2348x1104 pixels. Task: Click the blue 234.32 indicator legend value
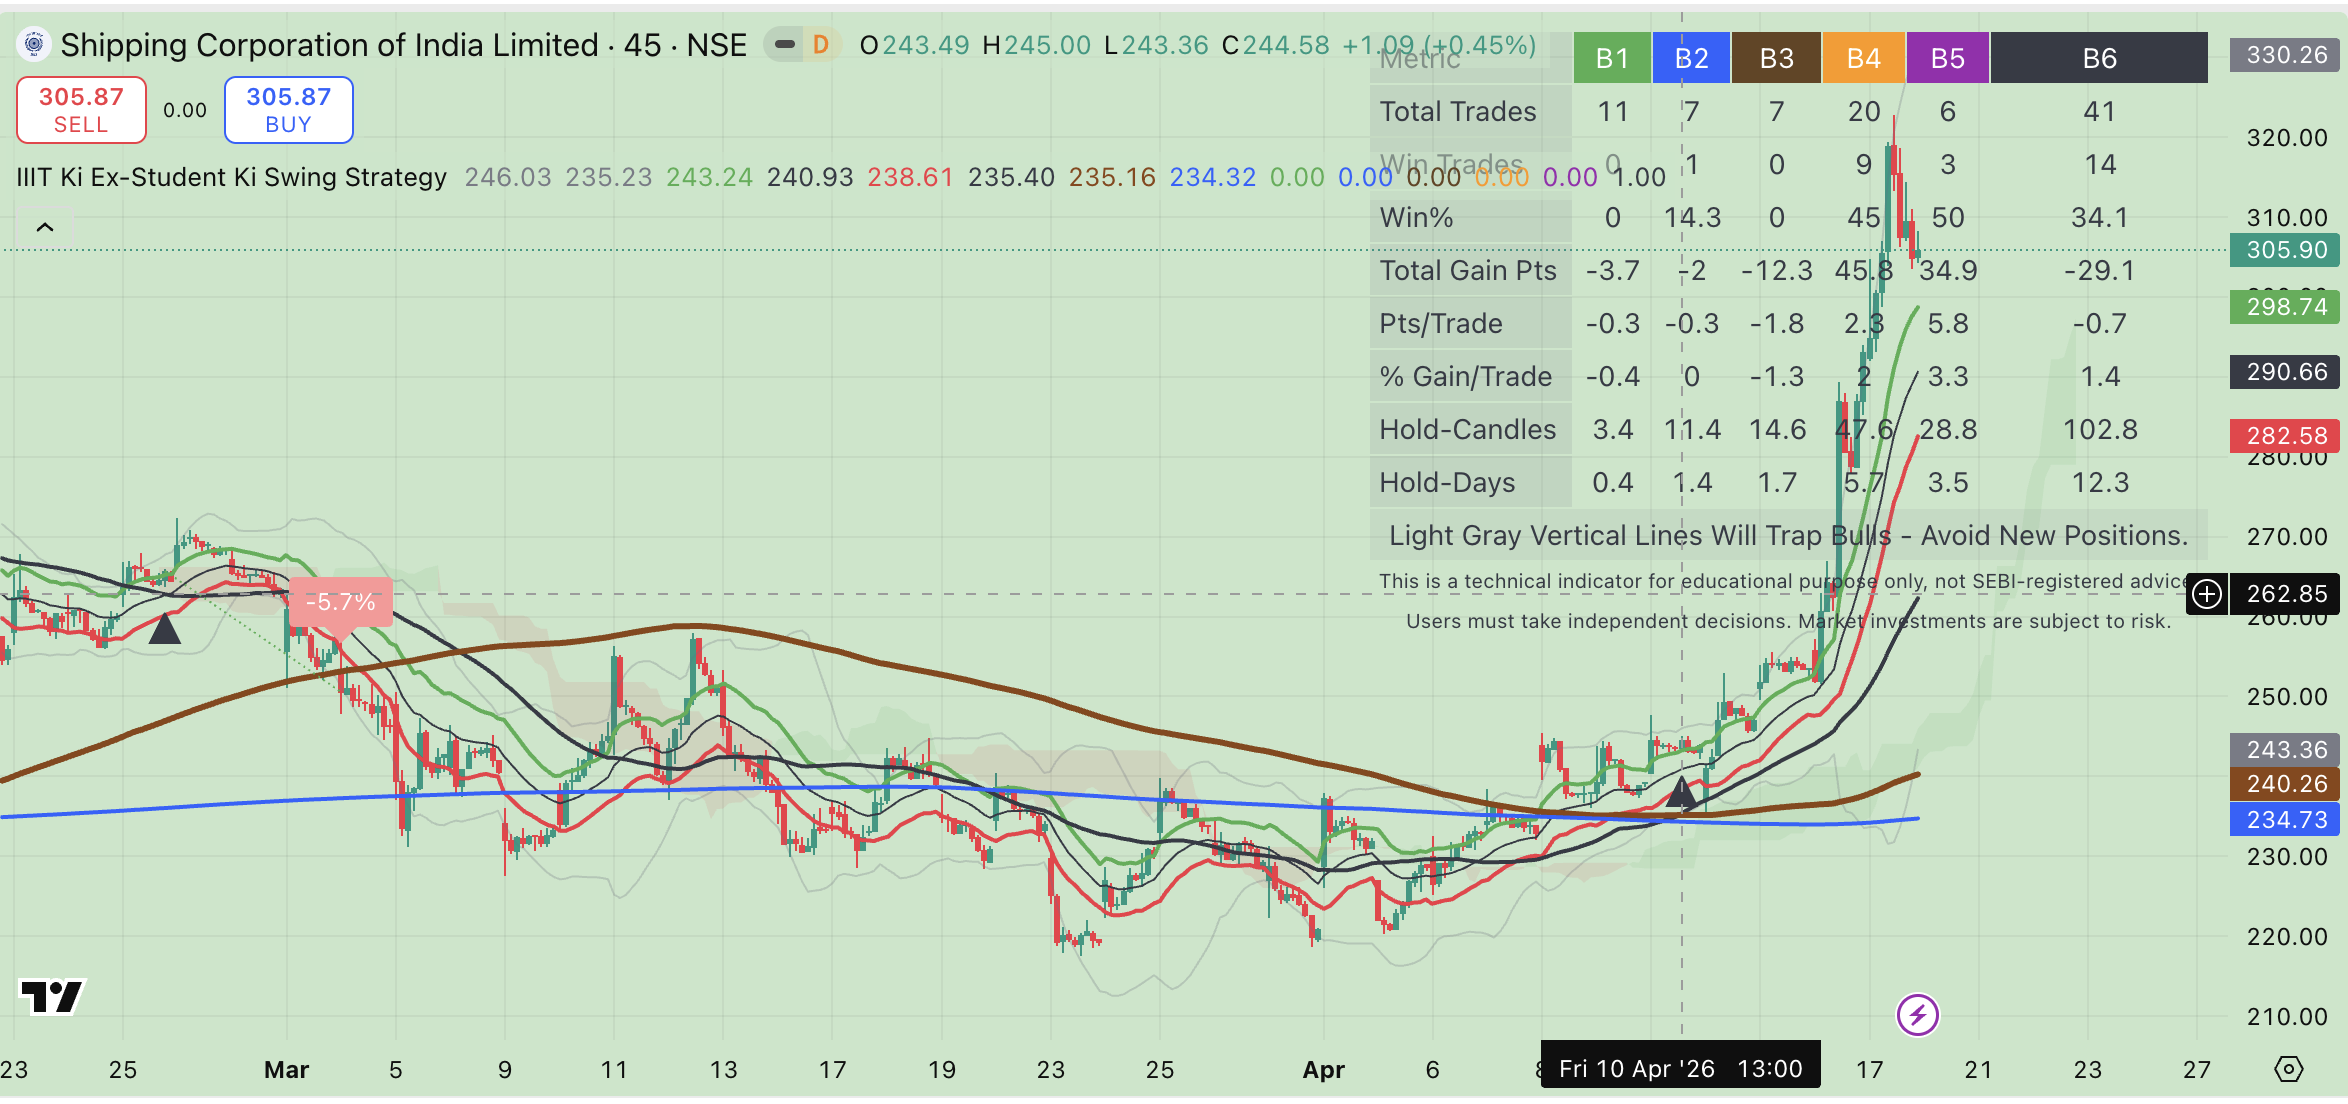[x=1212, y=177]
